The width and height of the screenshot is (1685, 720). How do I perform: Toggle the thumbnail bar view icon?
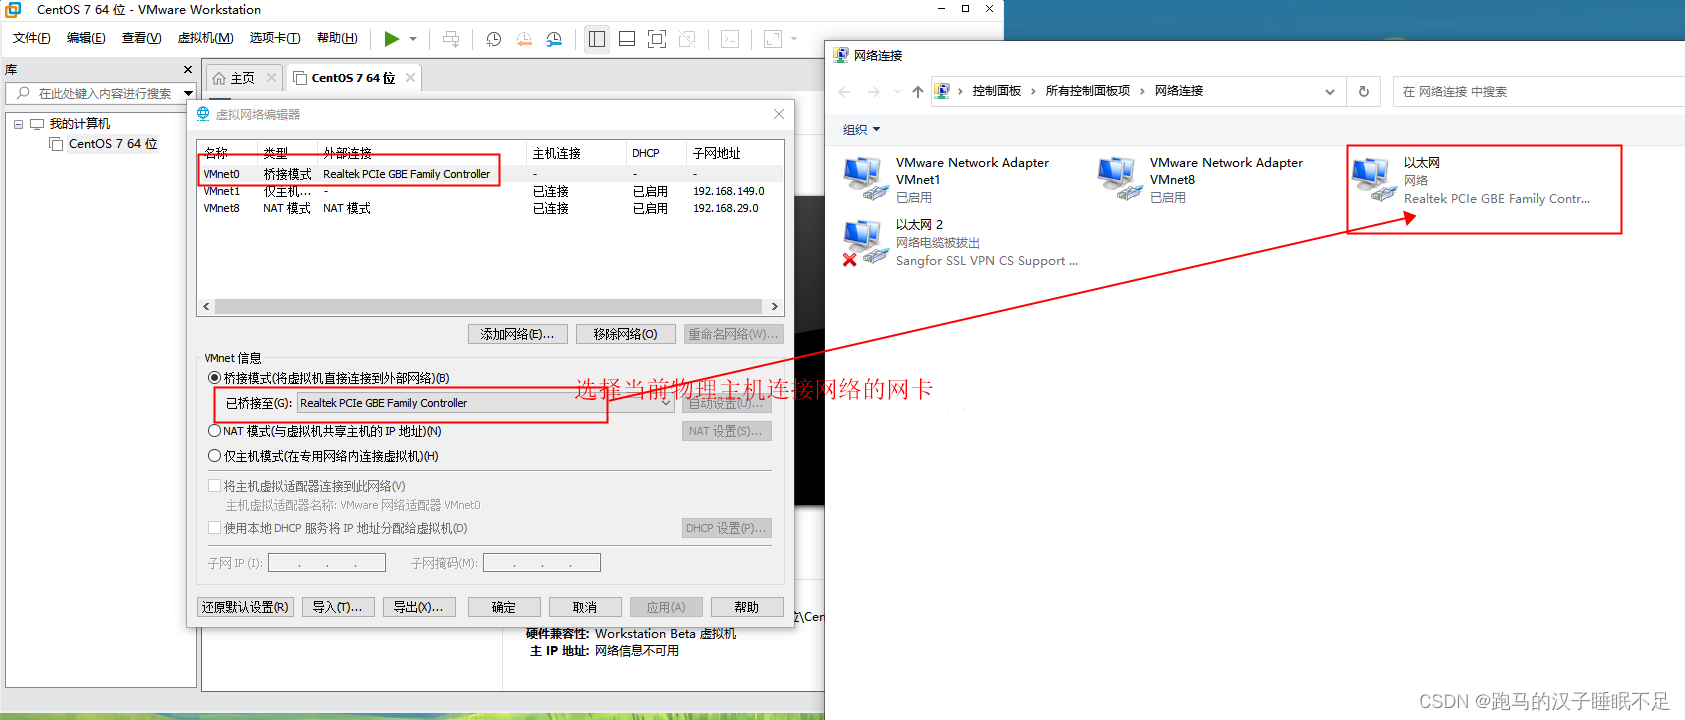pyautogui.click(x=627, y=39)
